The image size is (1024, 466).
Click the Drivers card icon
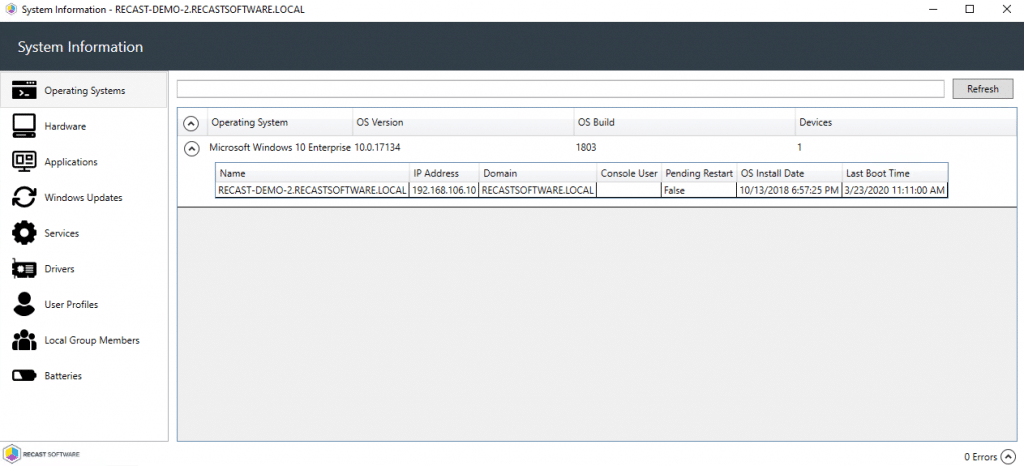24,269
